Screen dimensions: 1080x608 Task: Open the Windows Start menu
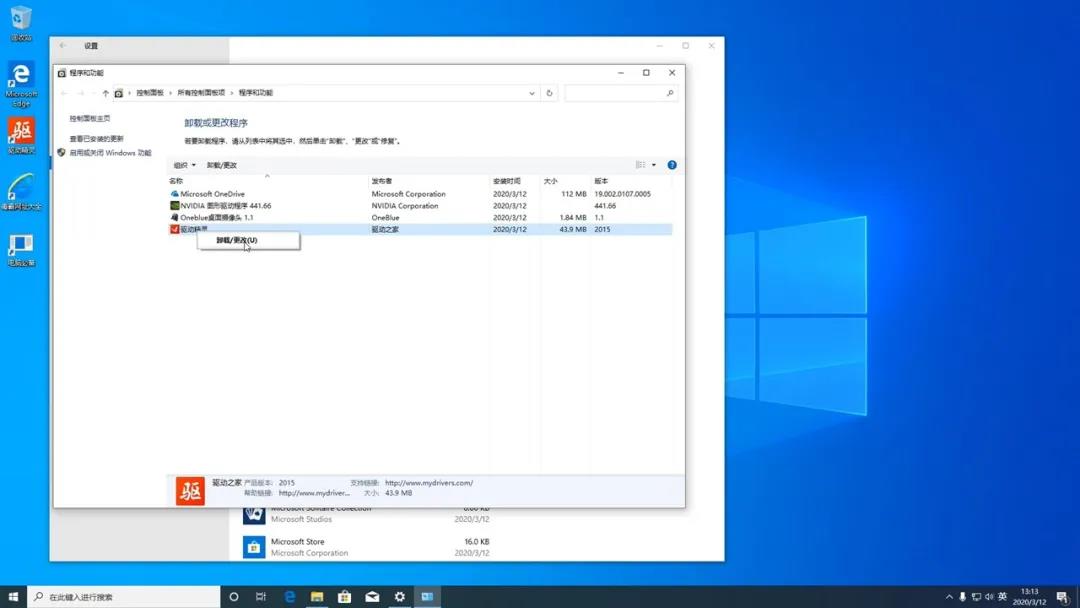[13, 596]
